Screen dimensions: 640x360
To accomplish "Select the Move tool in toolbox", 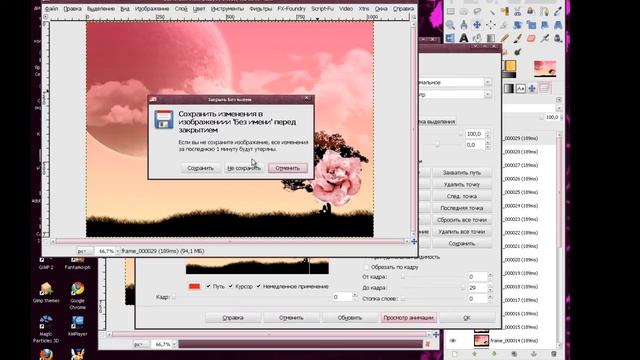I will point(477,25).
